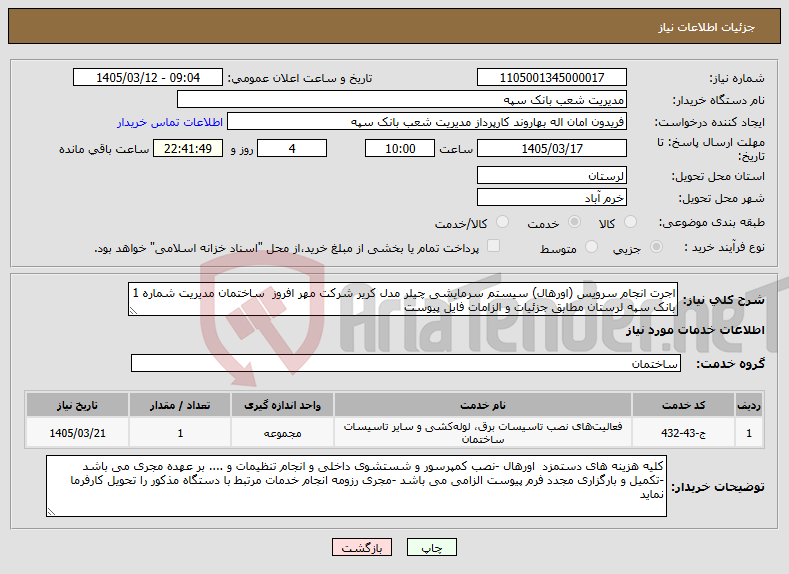Select the خدمت radio button

574,222
